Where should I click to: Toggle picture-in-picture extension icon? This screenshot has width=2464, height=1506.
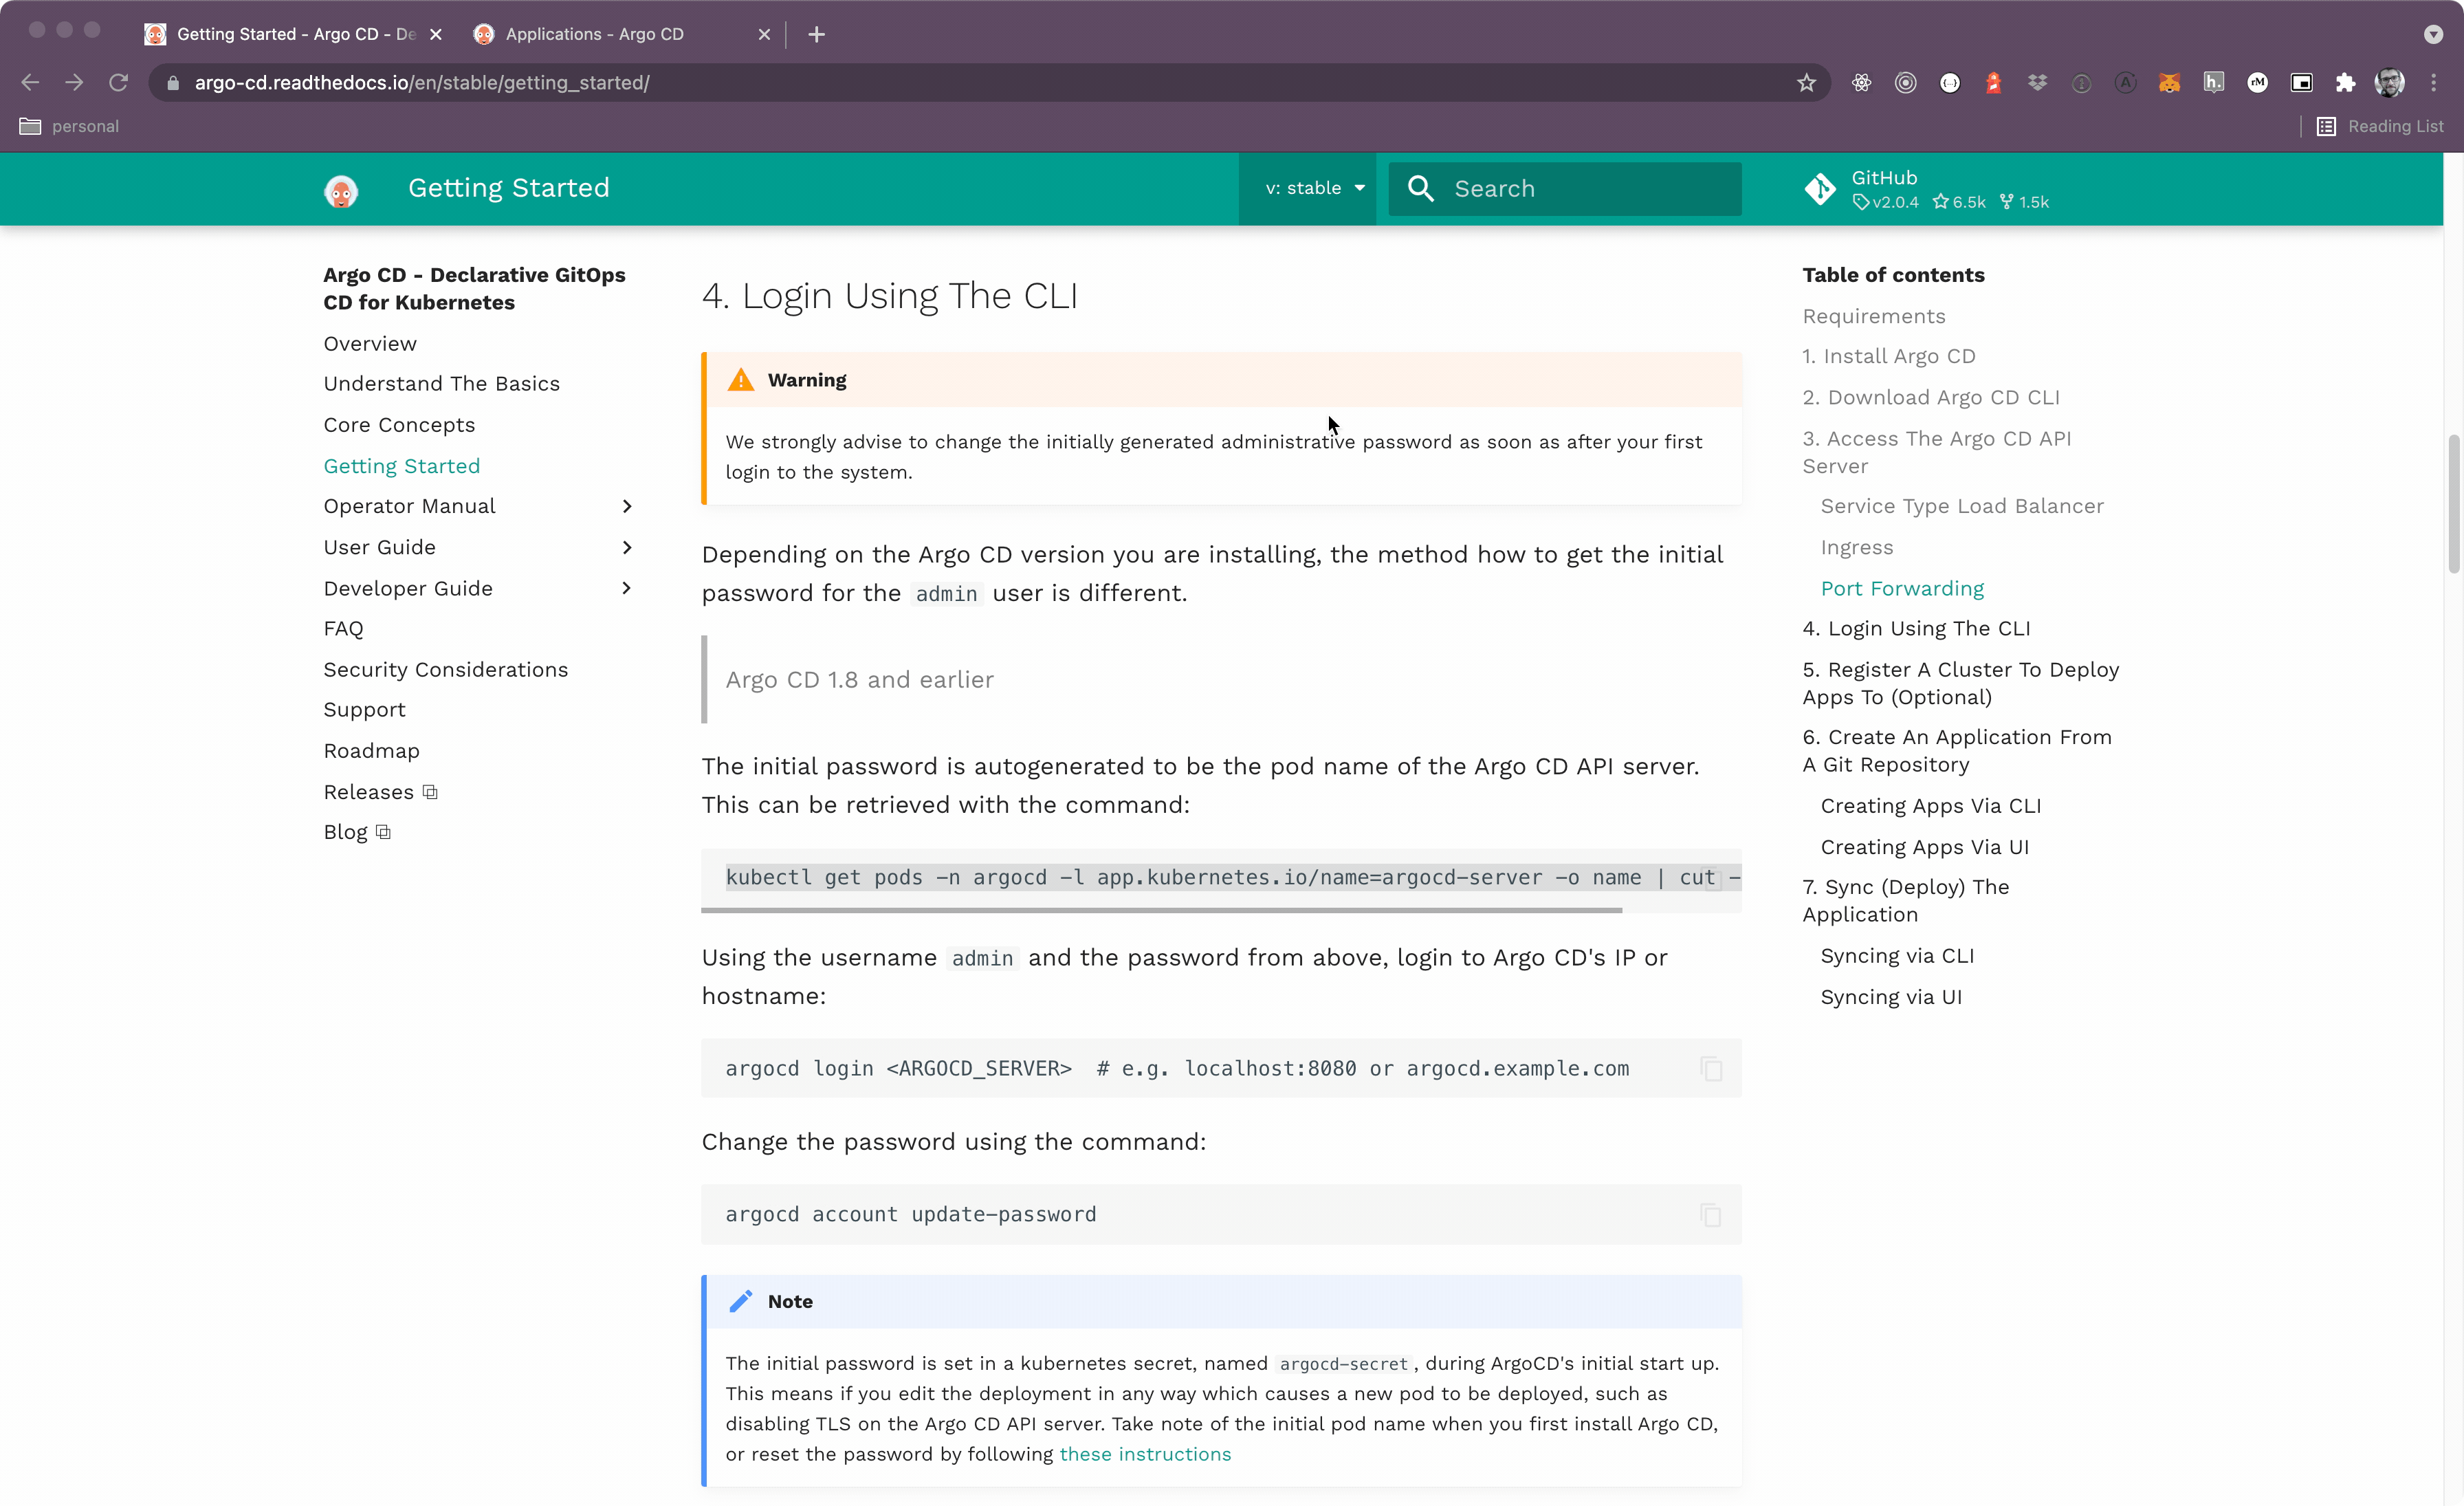(x=2301, y=83)
